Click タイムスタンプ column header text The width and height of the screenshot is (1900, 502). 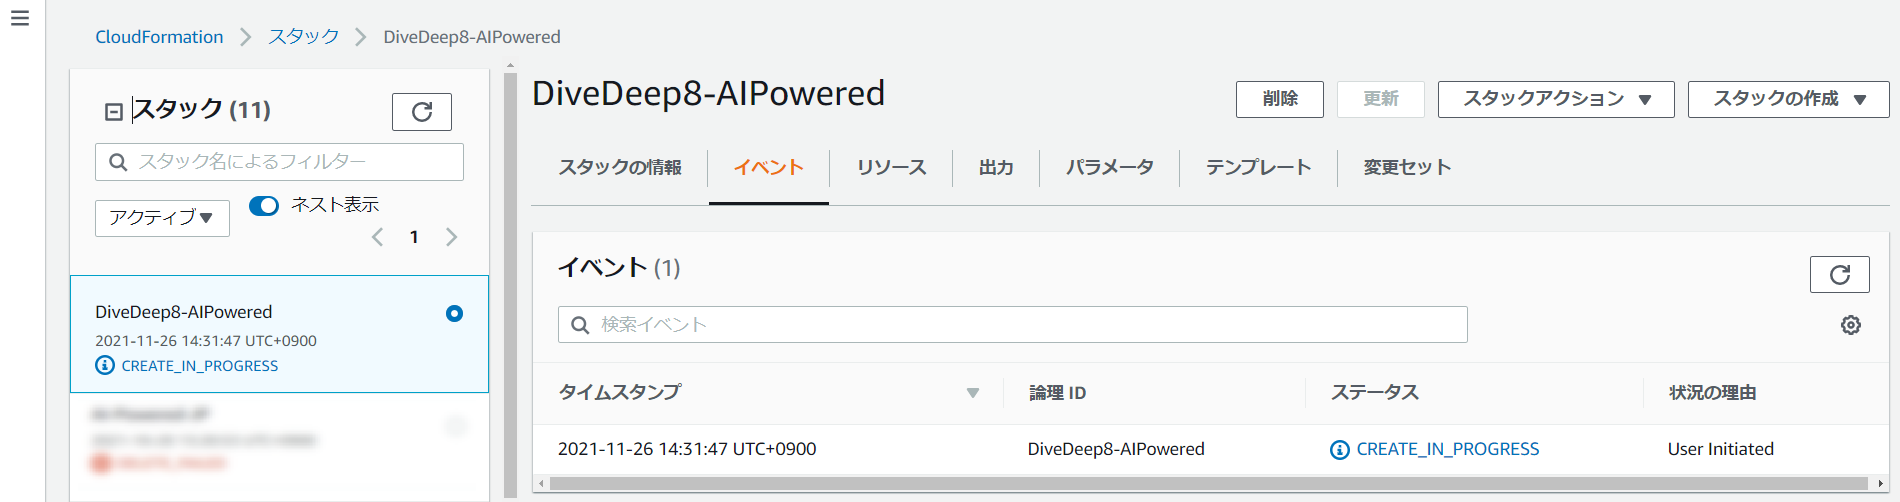click(x=620, y=393)
